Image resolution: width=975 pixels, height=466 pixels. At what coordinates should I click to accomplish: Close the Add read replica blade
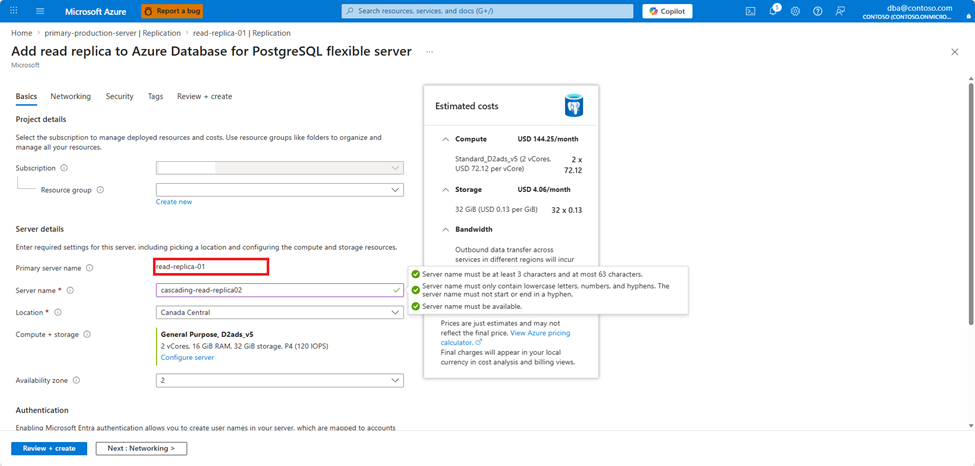(x=954, y=52)
